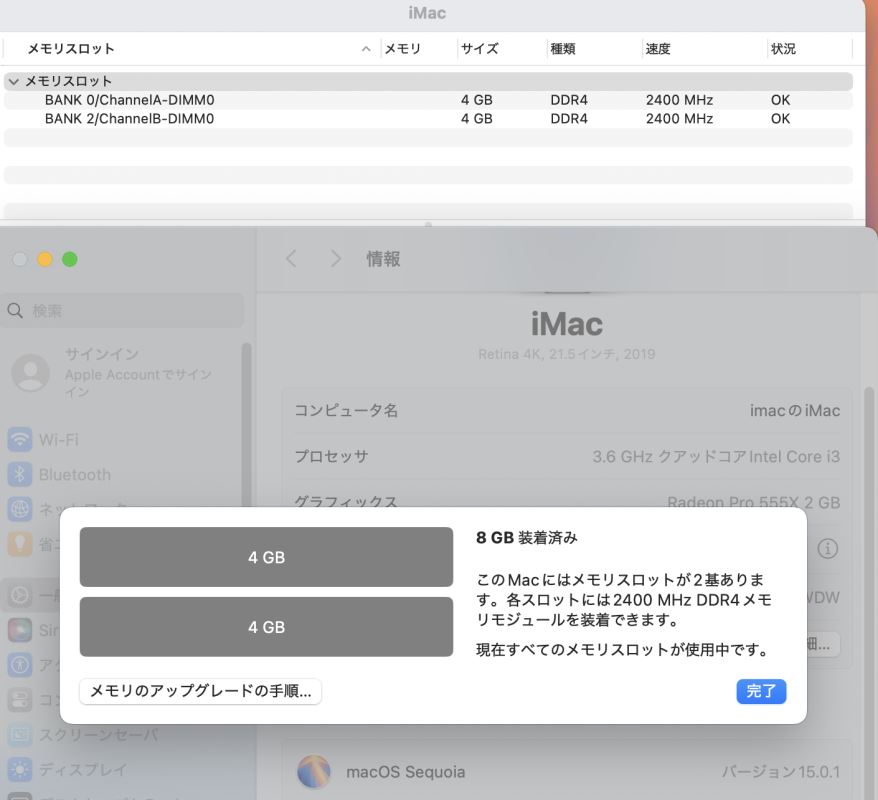Click the macOS Sequoia icon
The height and width of the screenshot is (800, 878).
click(314, 771)
